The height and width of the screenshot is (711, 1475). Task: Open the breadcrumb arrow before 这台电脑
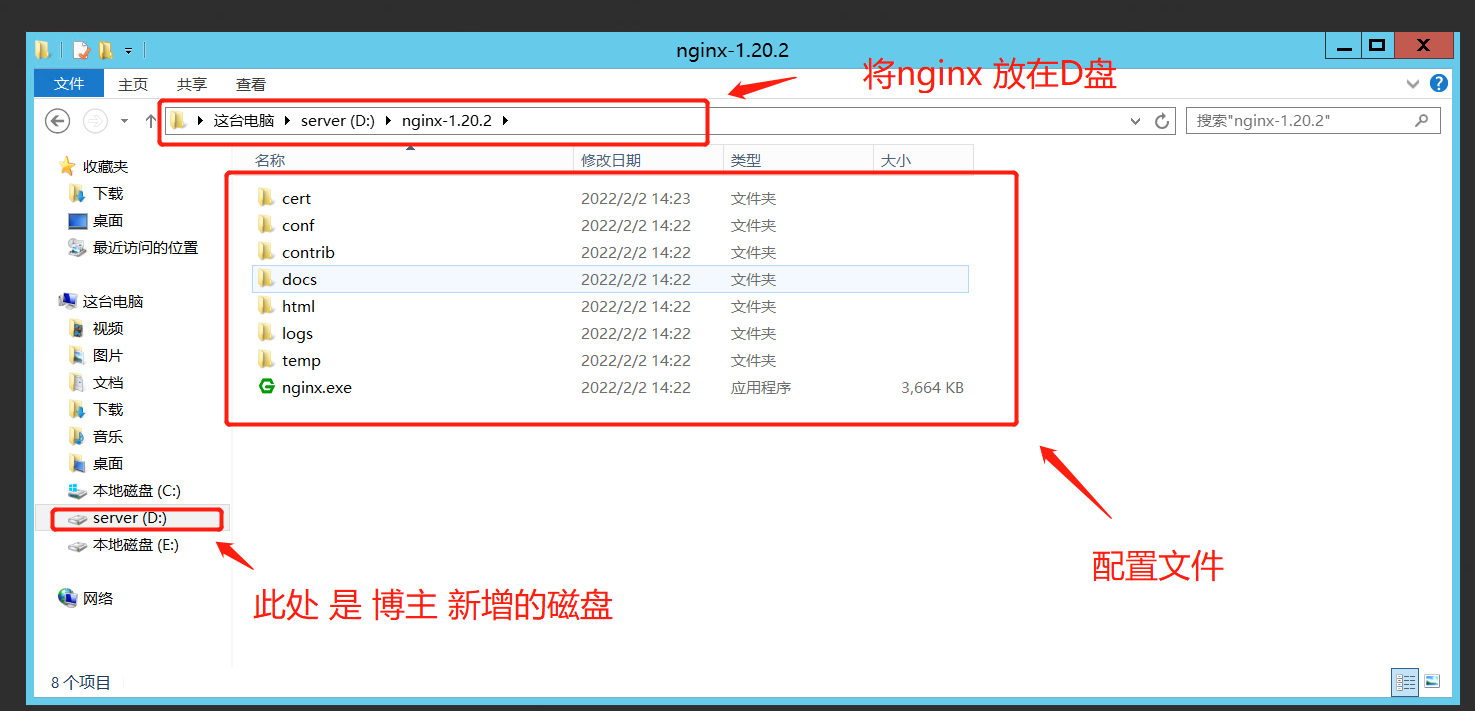tap(200, 121)
